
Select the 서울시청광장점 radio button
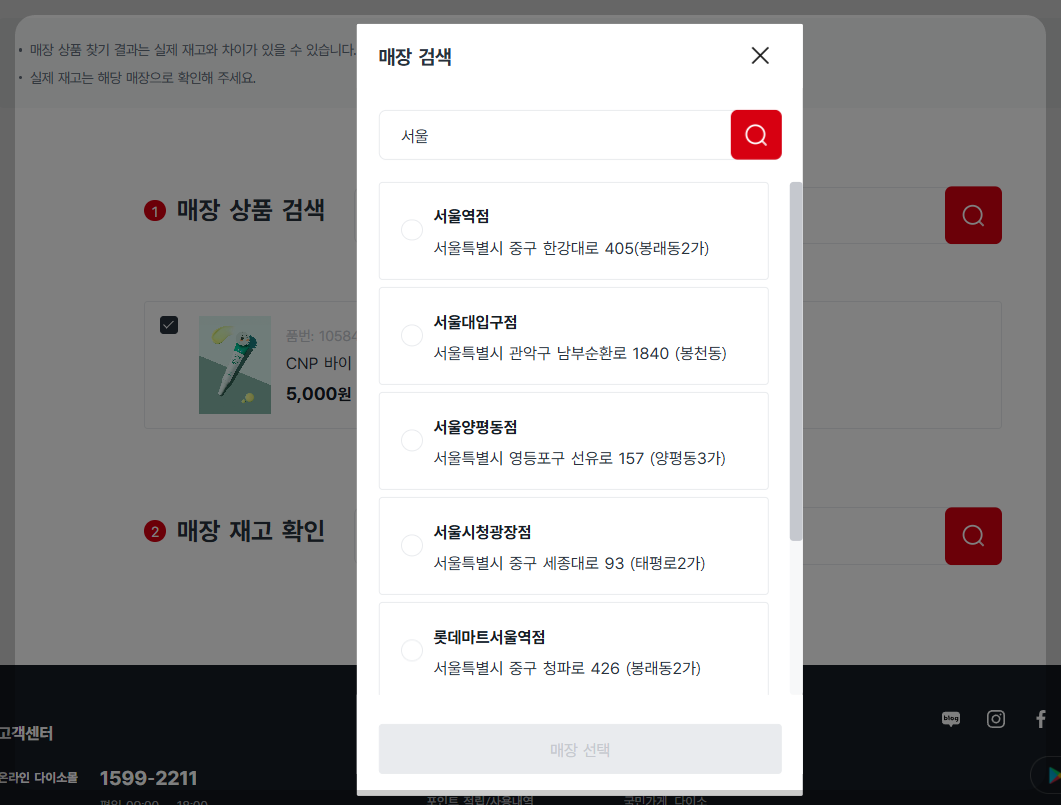(411, 545)
